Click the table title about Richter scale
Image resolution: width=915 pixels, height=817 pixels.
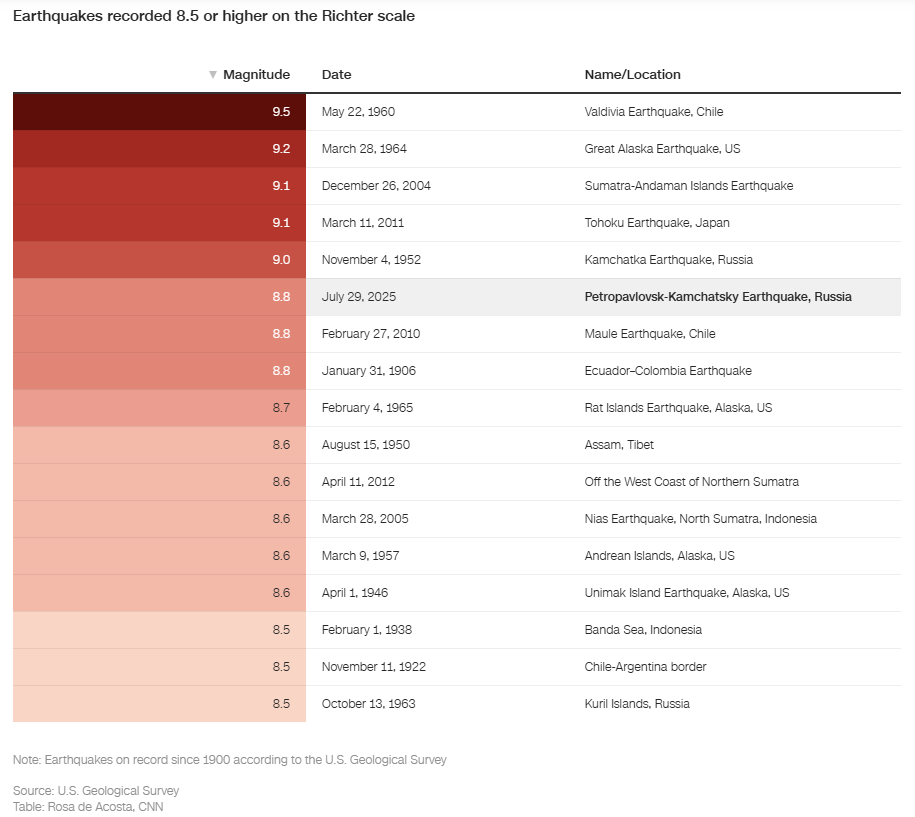coord(213,16)
